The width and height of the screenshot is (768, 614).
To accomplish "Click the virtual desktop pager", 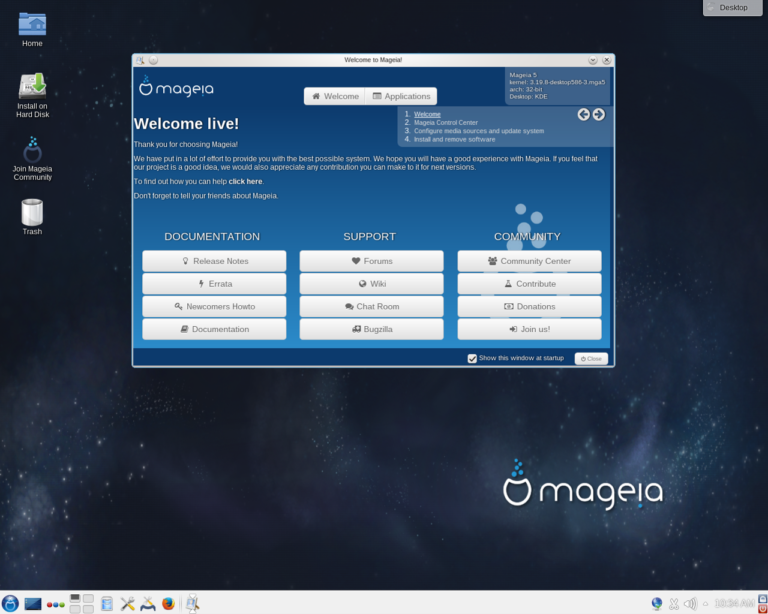I will pyautogui.click(x=82, y=603).
